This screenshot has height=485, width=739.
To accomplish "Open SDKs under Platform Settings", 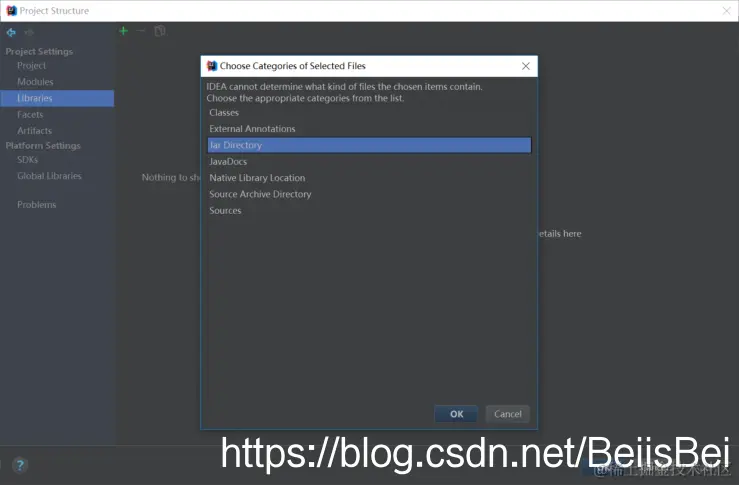I will [x=57, y=159].
